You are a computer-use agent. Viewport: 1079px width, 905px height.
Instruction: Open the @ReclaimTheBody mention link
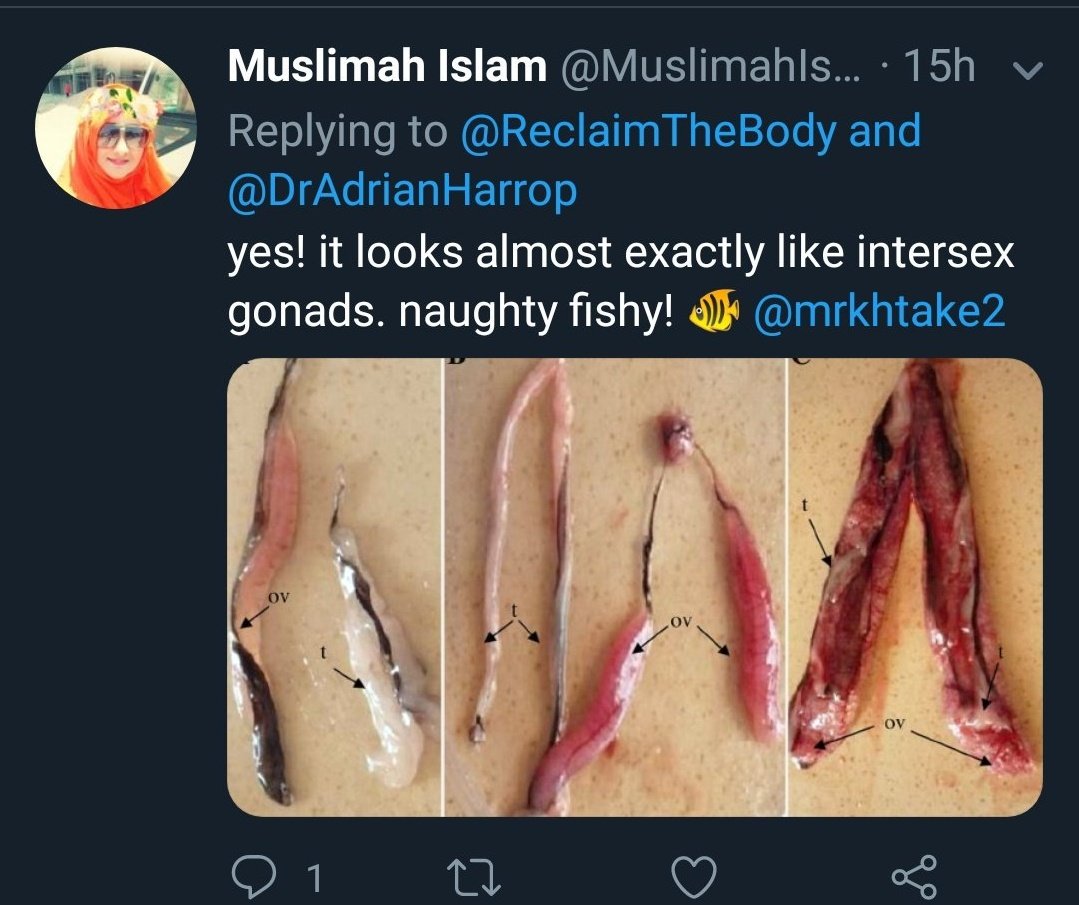click(648, 131)
